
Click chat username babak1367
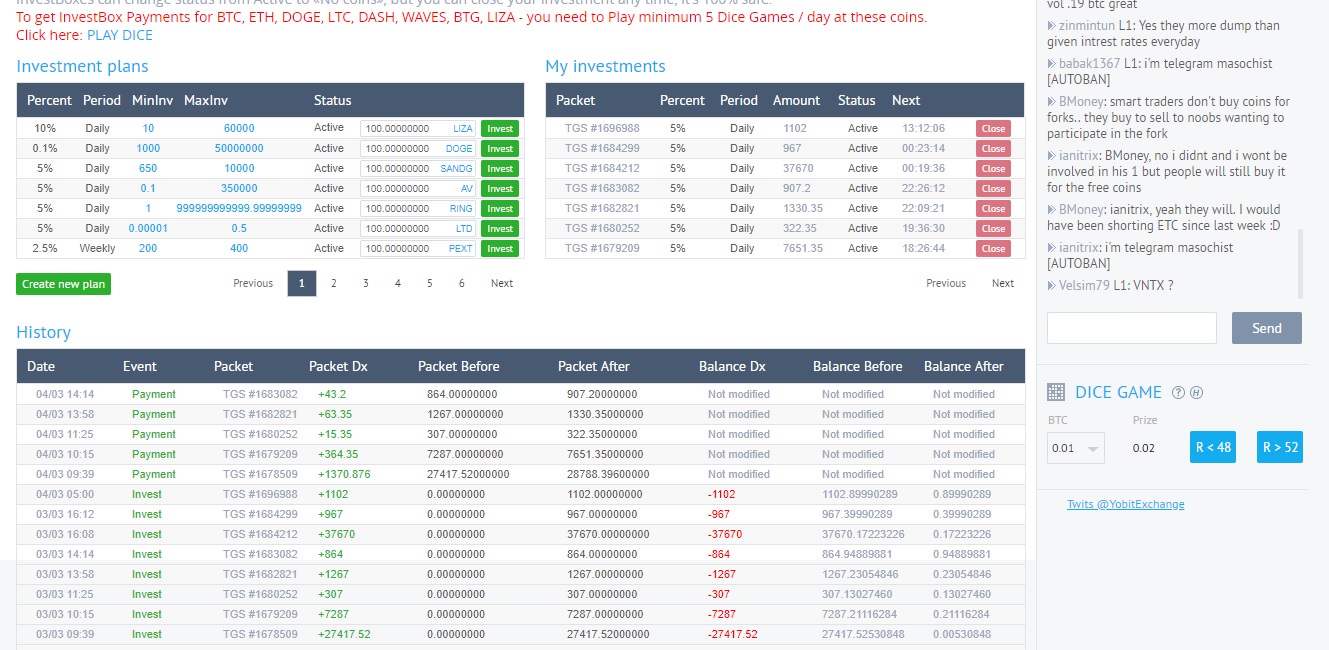[x=1090, y=63]
